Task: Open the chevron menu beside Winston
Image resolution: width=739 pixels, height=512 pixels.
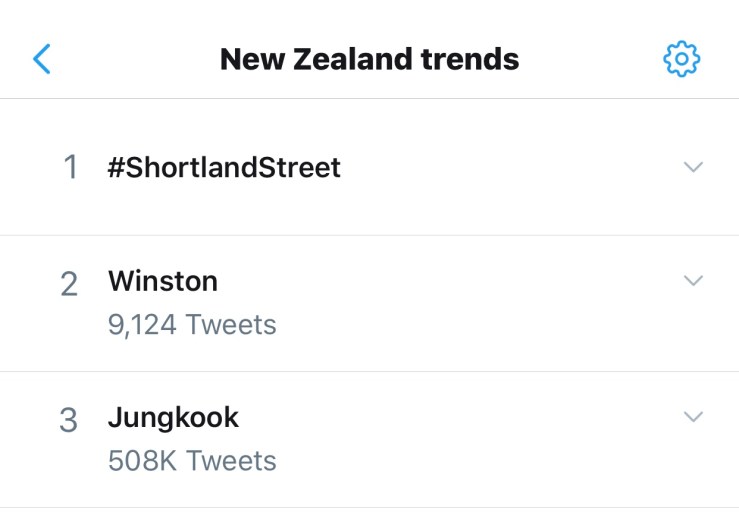Action: pos(693,281)
